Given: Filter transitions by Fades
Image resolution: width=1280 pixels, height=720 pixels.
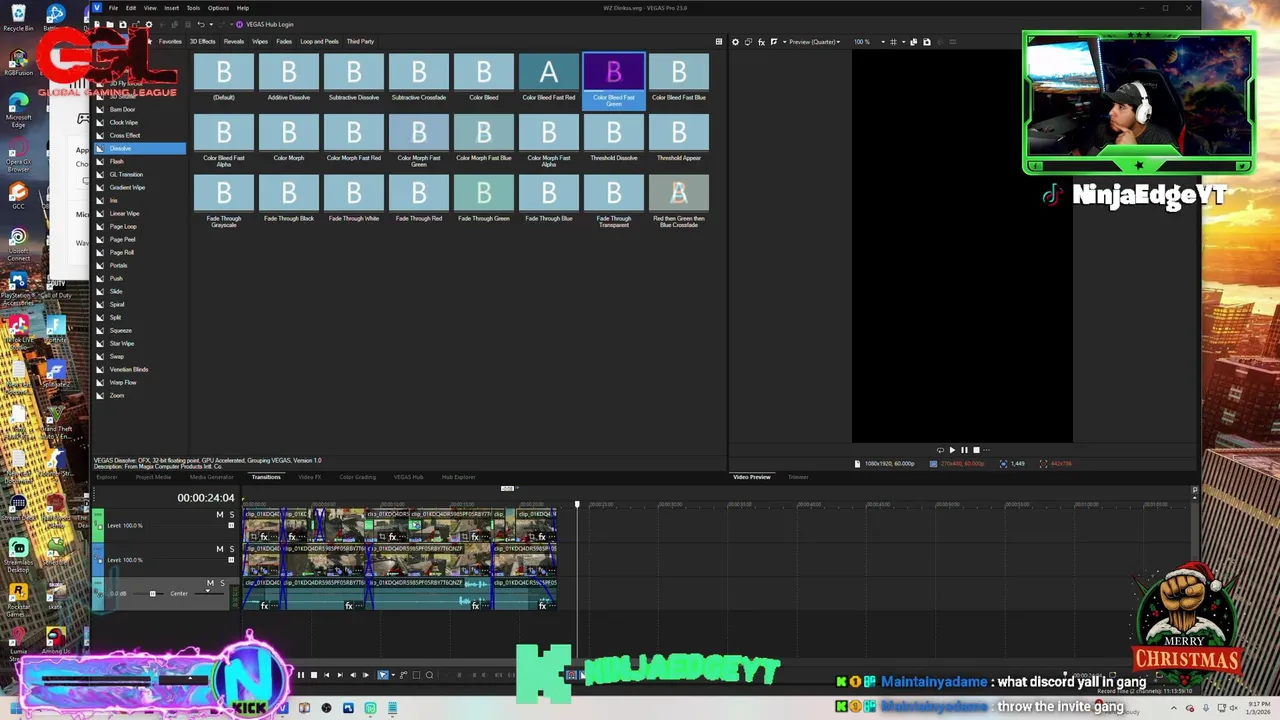Looking at the screenshot, I should (284, 42).
